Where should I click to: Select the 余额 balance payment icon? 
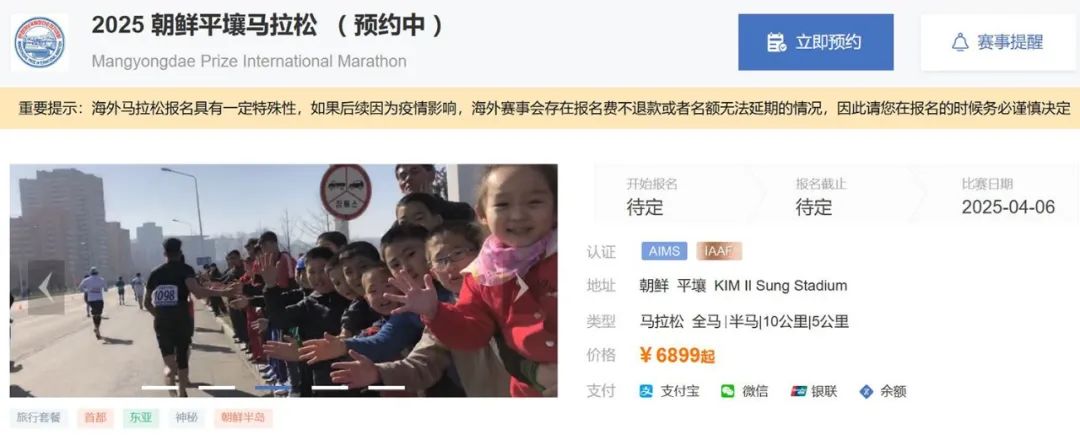866,392
